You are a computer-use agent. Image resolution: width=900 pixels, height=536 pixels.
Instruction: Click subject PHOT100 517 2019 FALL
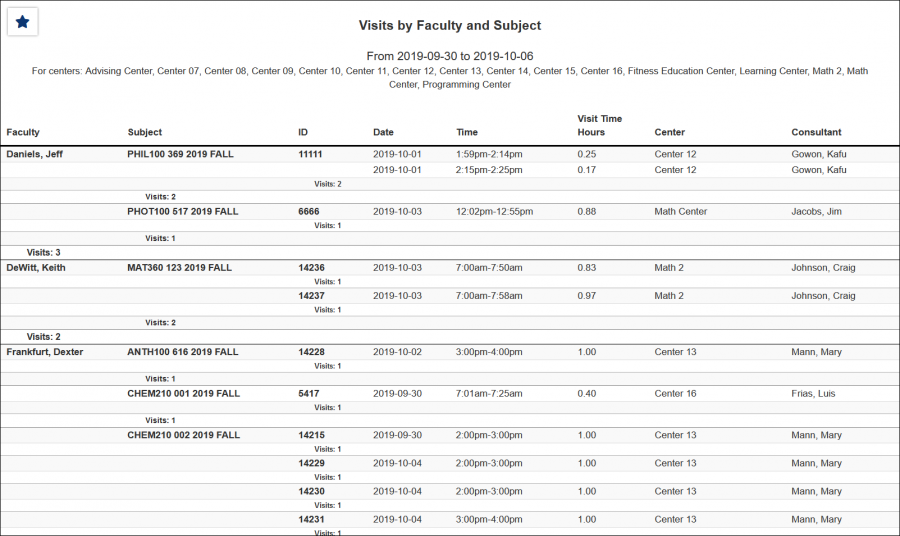click(183, 212)
